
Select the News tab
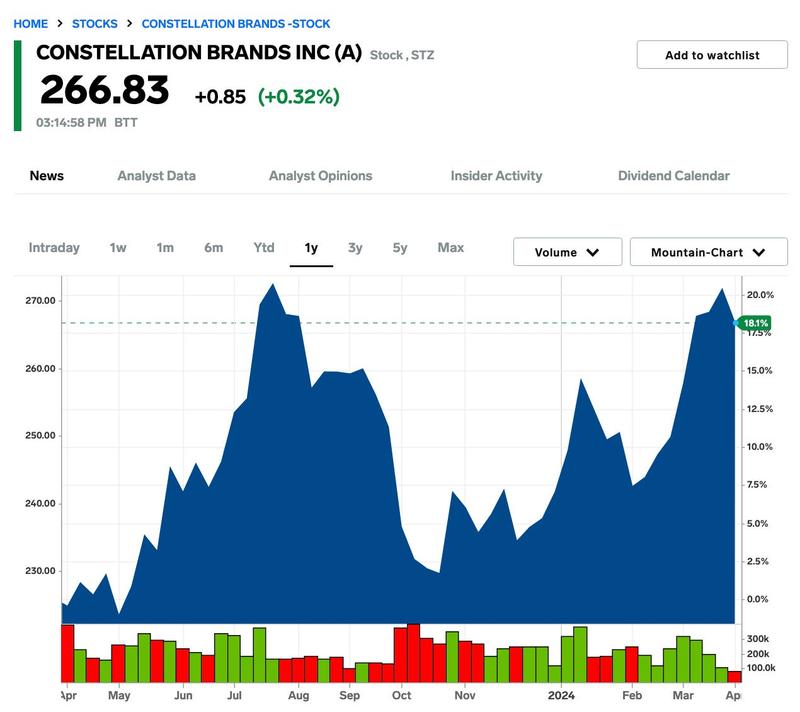click(46, 175)
